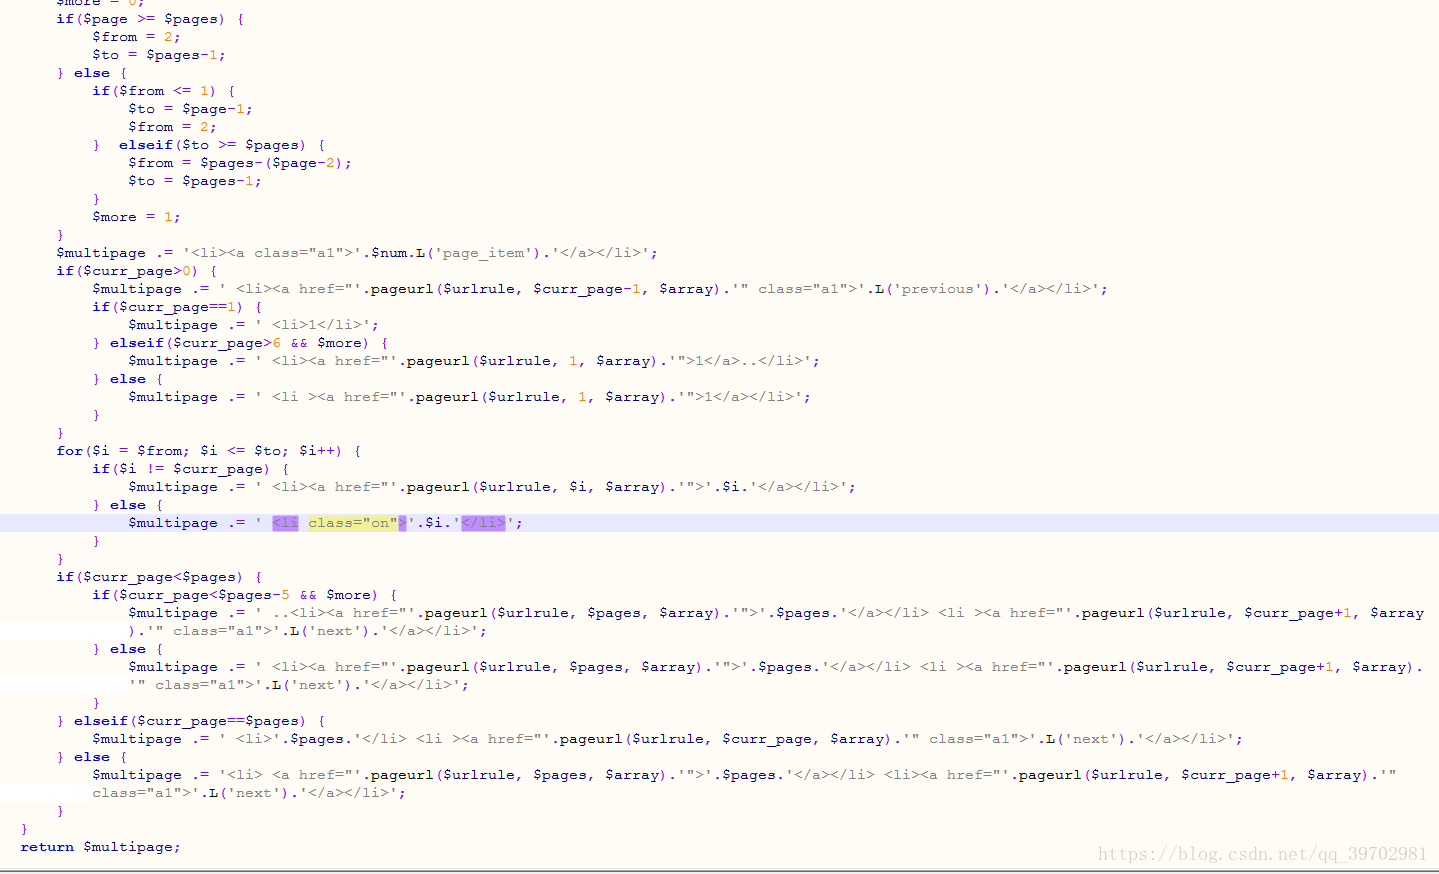This screenshot has height=874, width=1439.
Task: Click the $more = 1 assignment
Action: (x=135, y=216)
